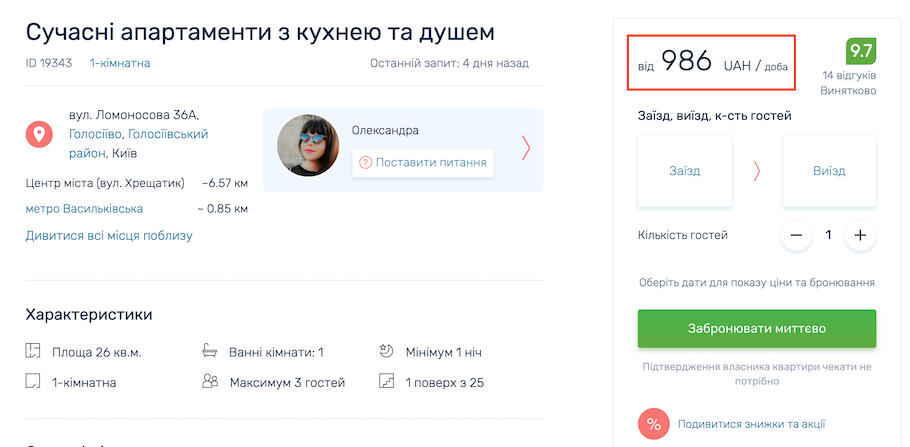Image resolution: width=910 pixels, height=447 pixels.
Task: Click the green 9.7 rating badge
Action: pos(861,51)
